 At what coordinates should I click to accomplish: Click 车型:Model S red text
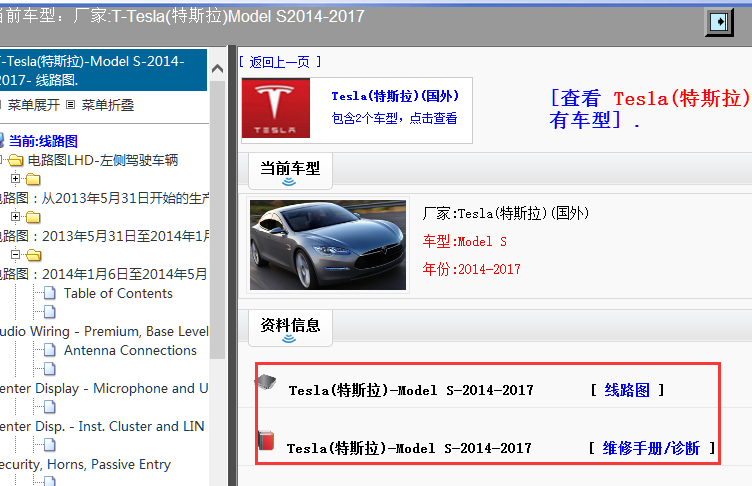464,241
